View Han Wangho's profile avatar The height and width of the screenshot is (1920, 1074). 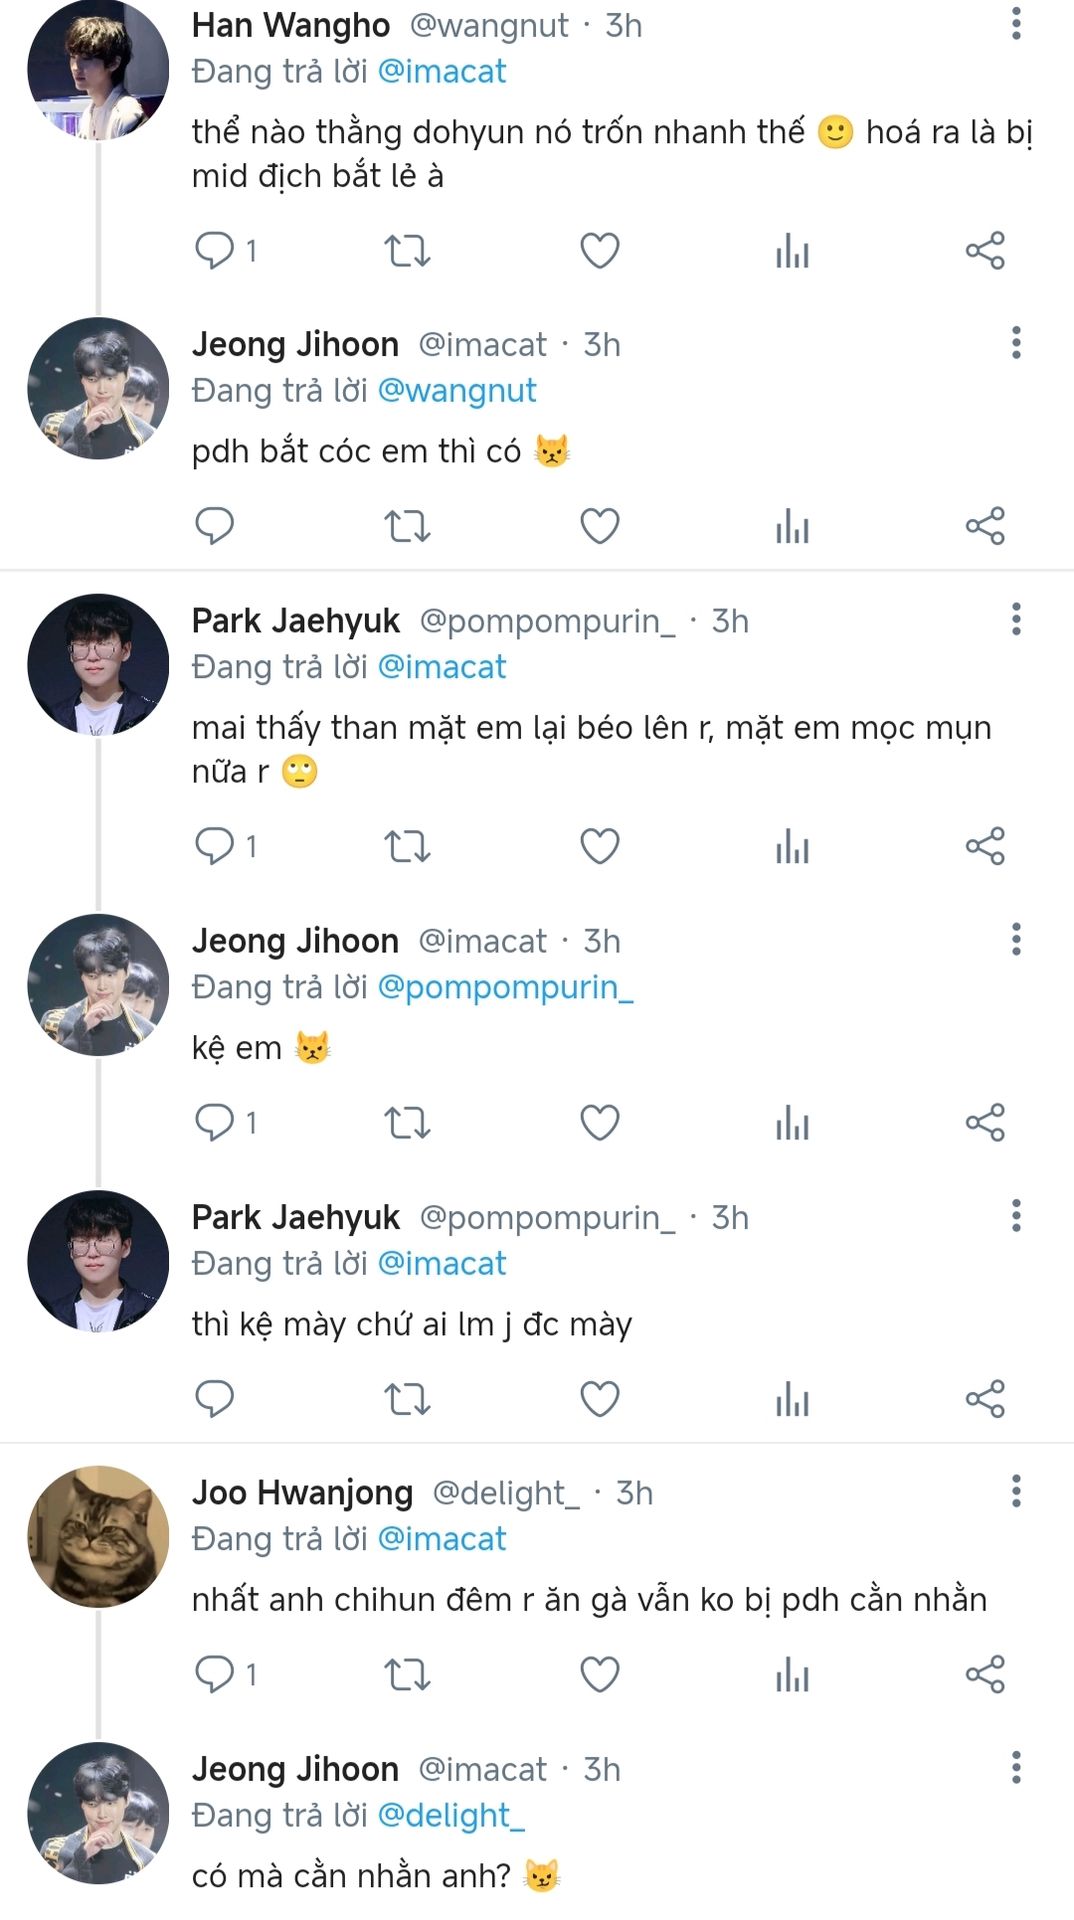click(x=98, y=70)
